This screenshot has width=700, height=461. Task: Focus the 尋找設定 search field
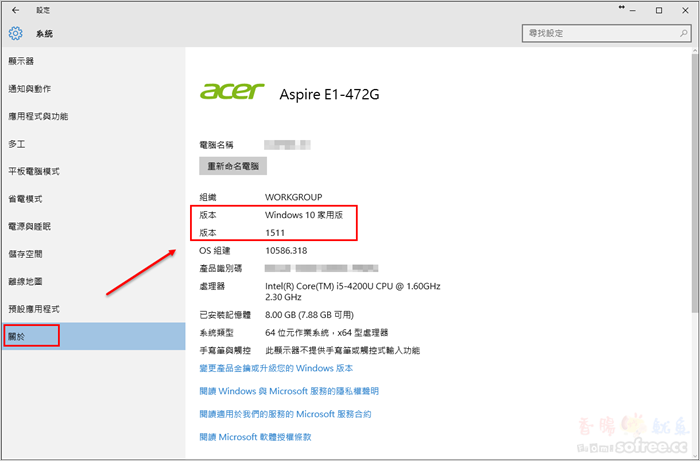pos(607,33)
